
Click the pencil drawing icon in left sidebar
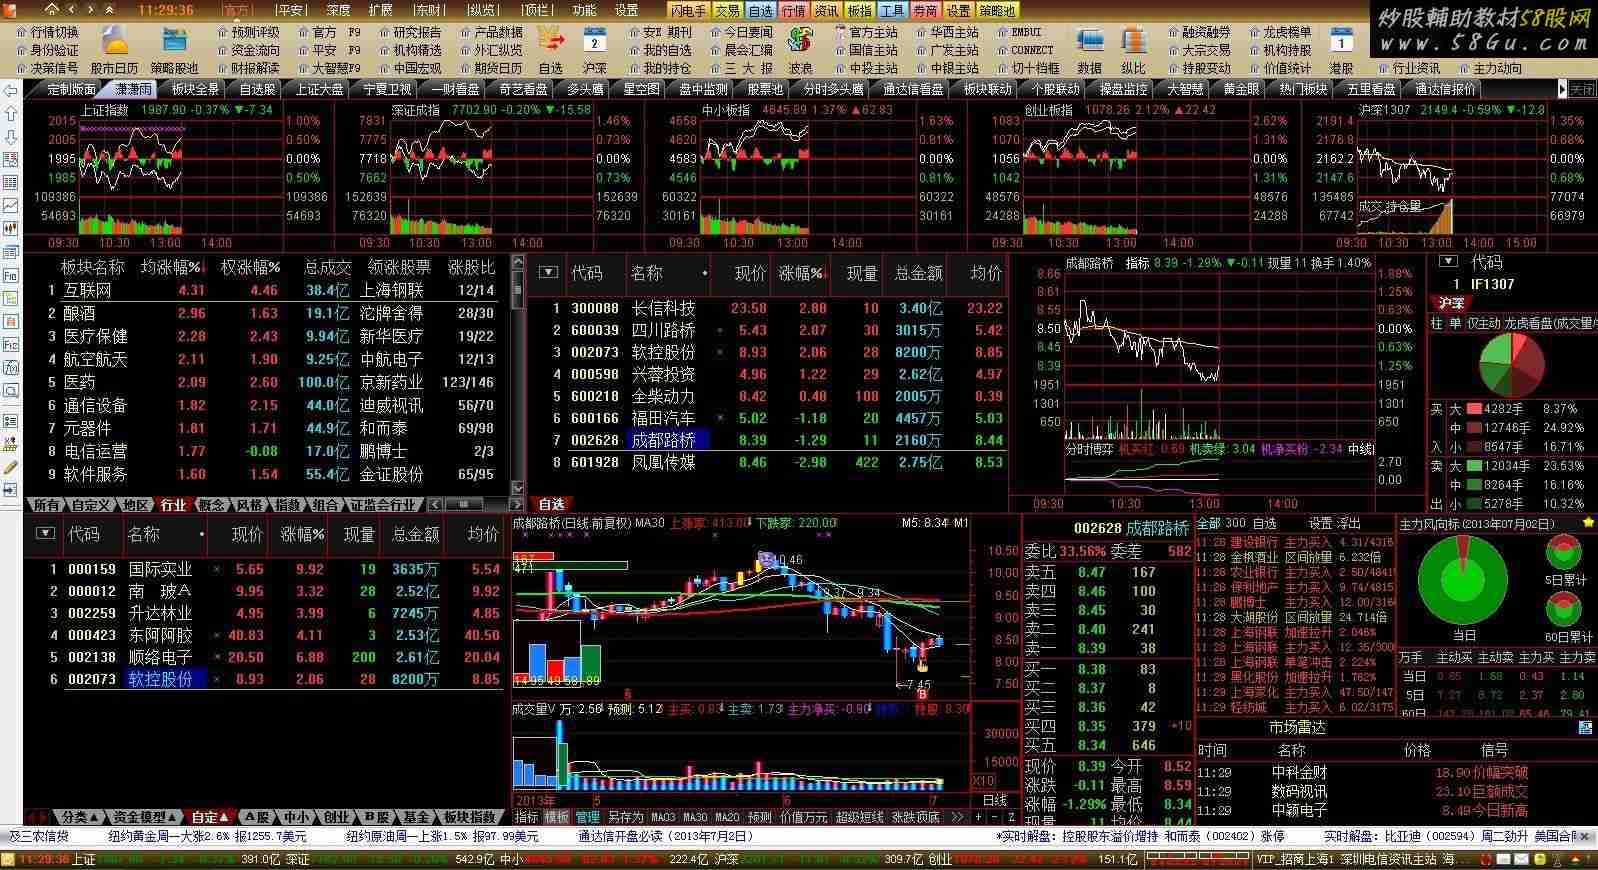pos(11,467)
